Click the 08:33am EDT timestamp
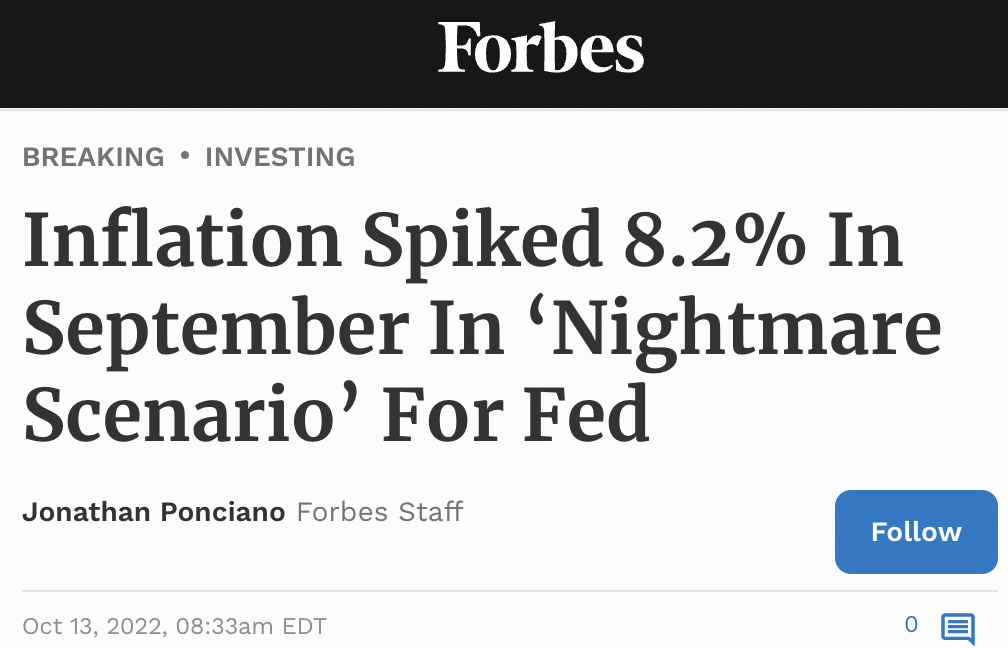1008x648 pixels. point(251,627)
